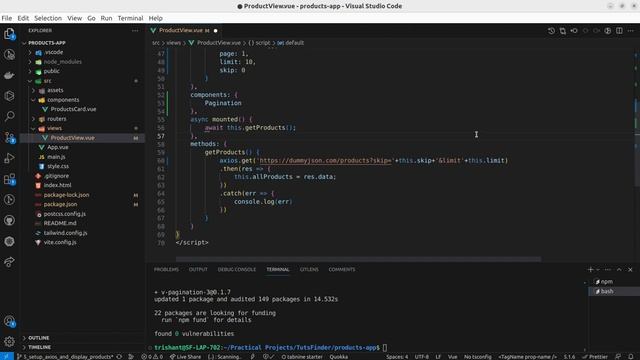640x360 pixels.
Task: Open Source Control view in activity bar
Action: point(9,137)
